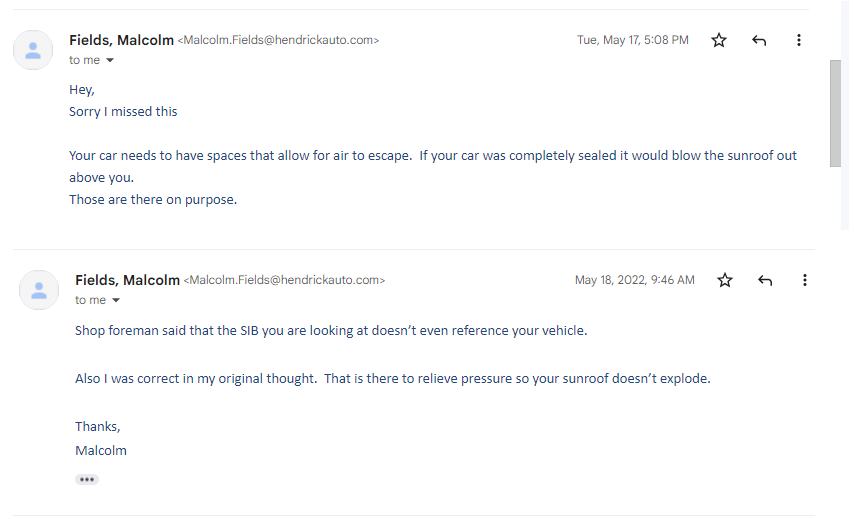Click sender name on the May 17 email
Image resolution: width=854 pixels, height=519 pixels.
click(x=121, y=40)
